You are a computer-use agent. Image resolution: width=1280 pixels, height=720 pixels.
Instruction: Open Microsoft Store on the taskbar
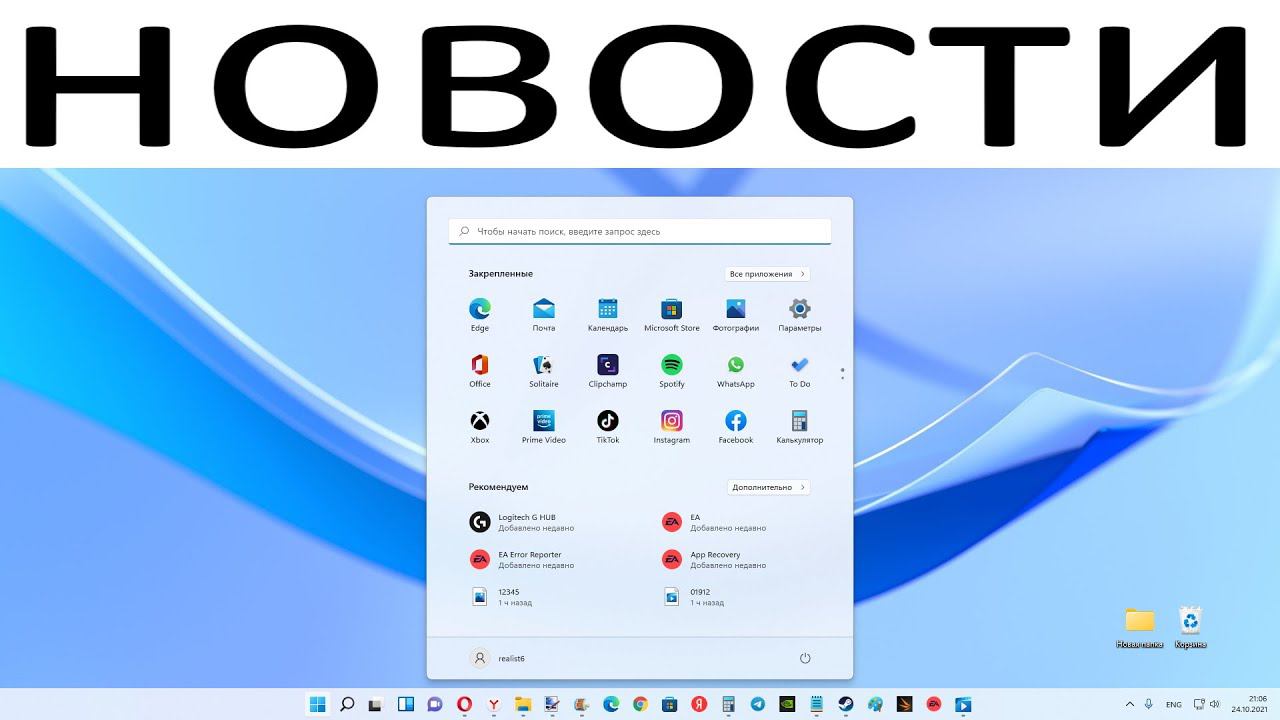pos(670,704)
